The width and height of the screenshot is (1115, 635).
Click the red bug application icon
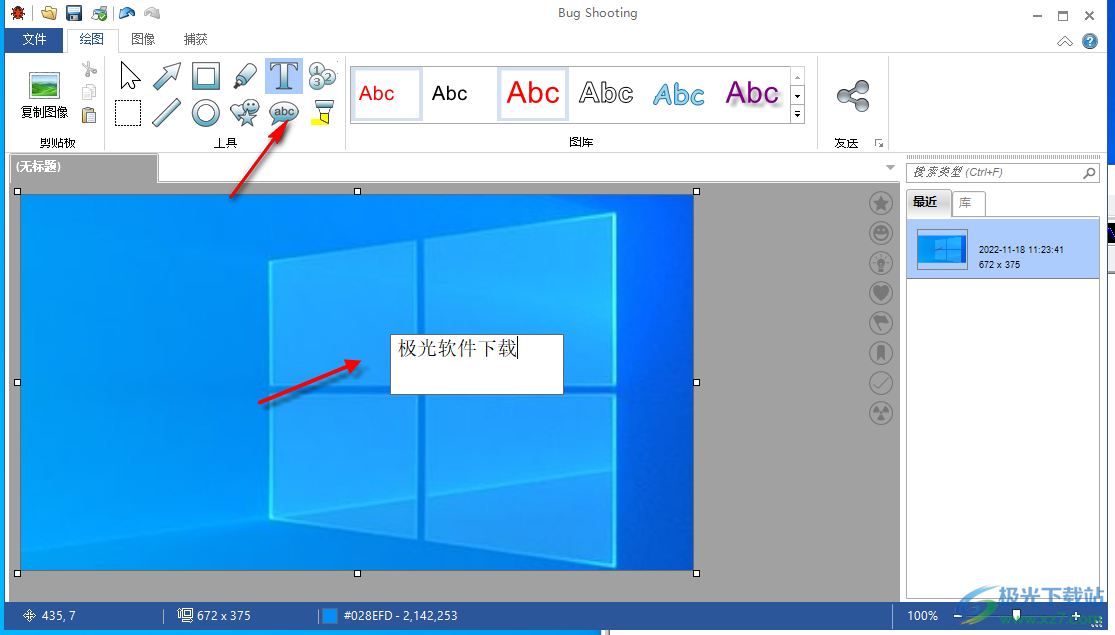tap(18, 13)
